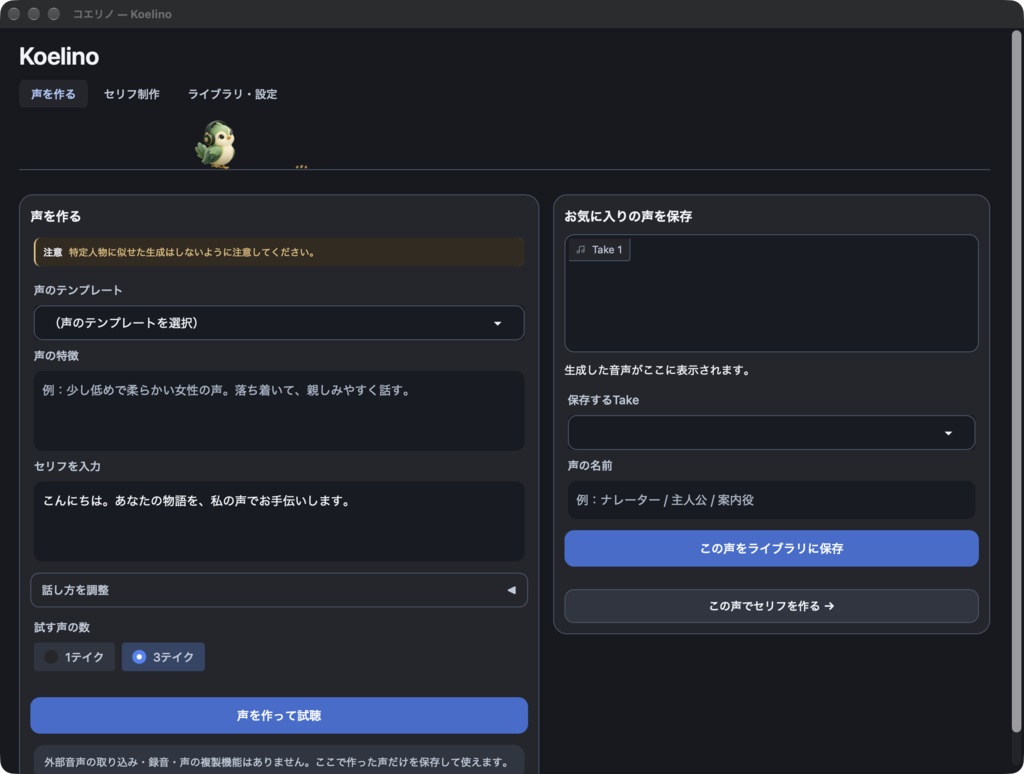Open the 保存するTake dropdown
Screen dimensions: 1024x774
(771, 432)
